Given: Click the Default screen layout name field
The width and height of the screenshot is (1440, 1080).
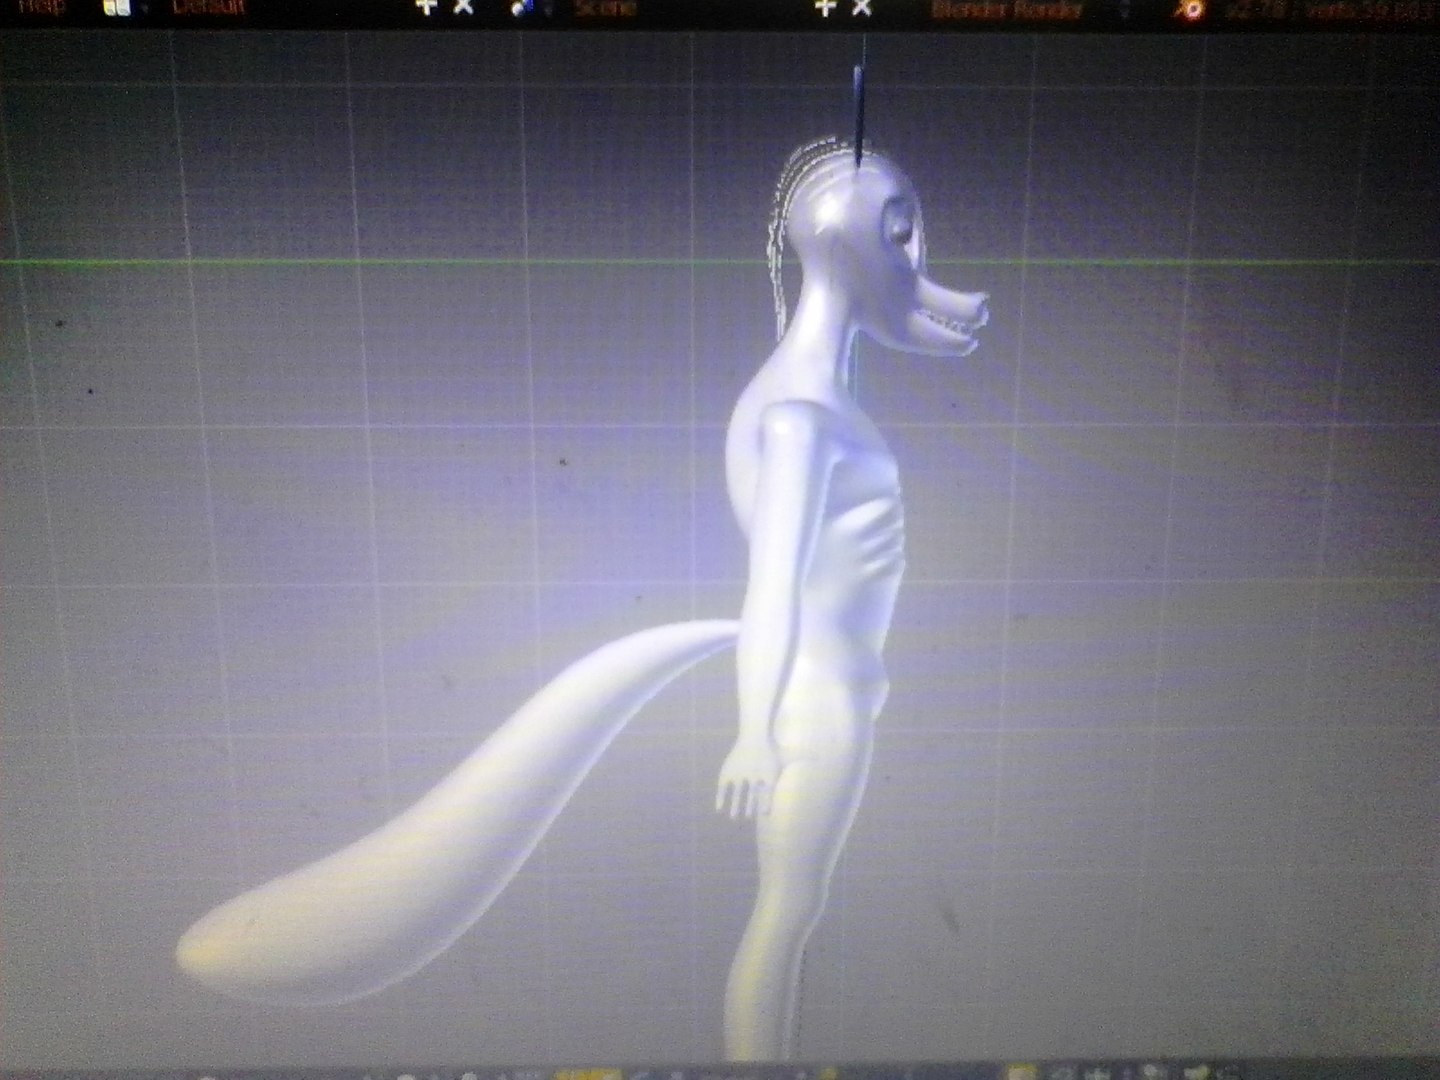Looking at the screenshot, I should click(209, 8).
